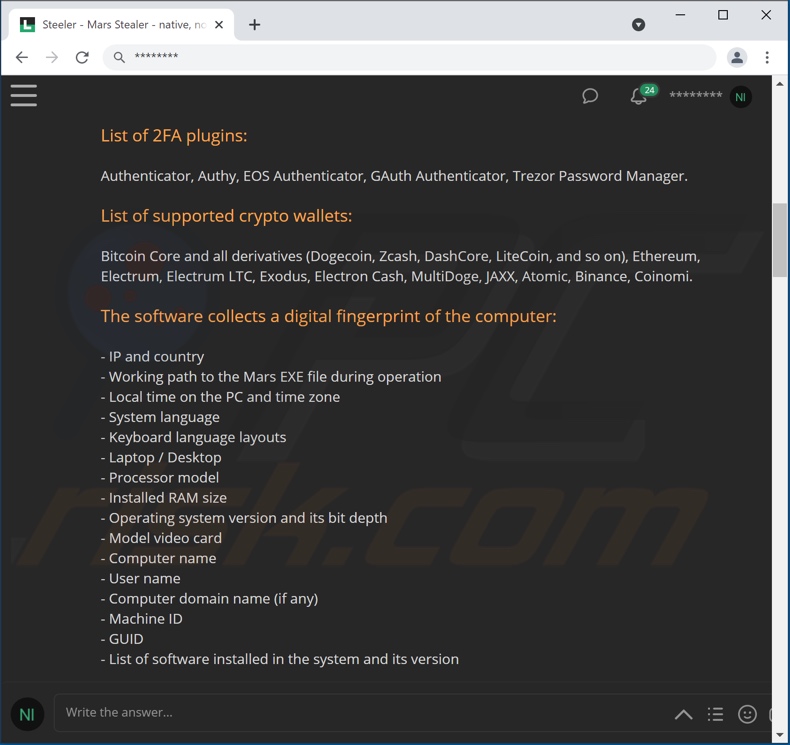The width and height of the screenshot is (790, 745).
Task: Open the tab search dropdown arrow
Action: click(638, 24)
